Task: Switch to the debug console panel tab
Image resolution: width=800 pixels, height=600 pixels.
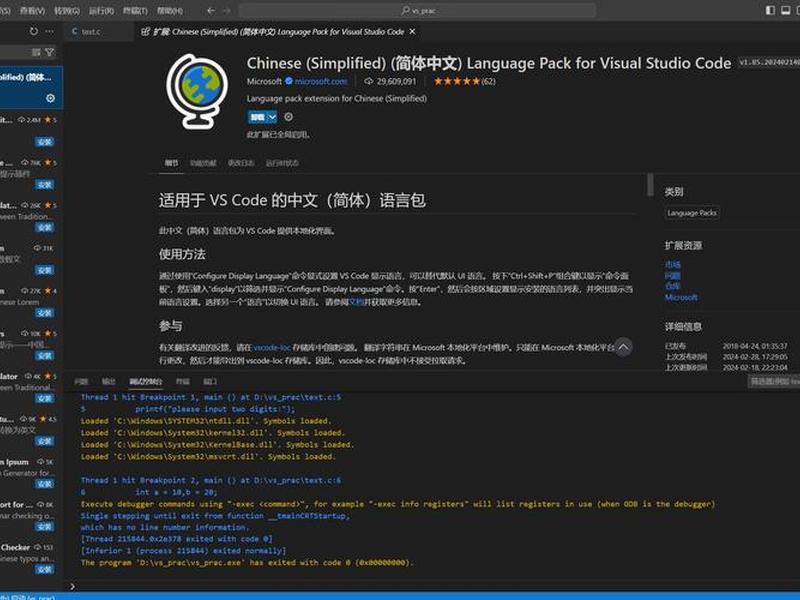Action: [x=145, y=382]
